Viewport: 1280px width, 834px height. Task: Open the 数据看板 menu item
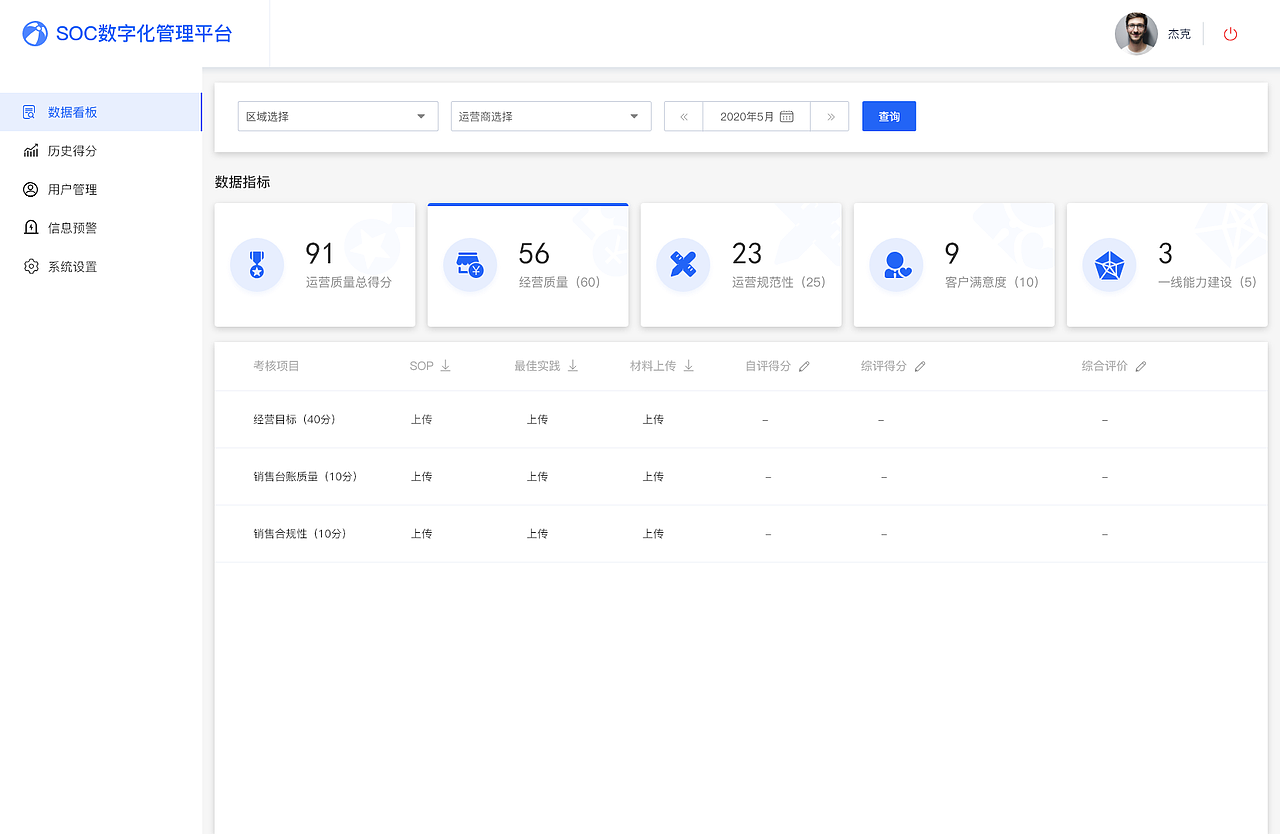(100, 112)
